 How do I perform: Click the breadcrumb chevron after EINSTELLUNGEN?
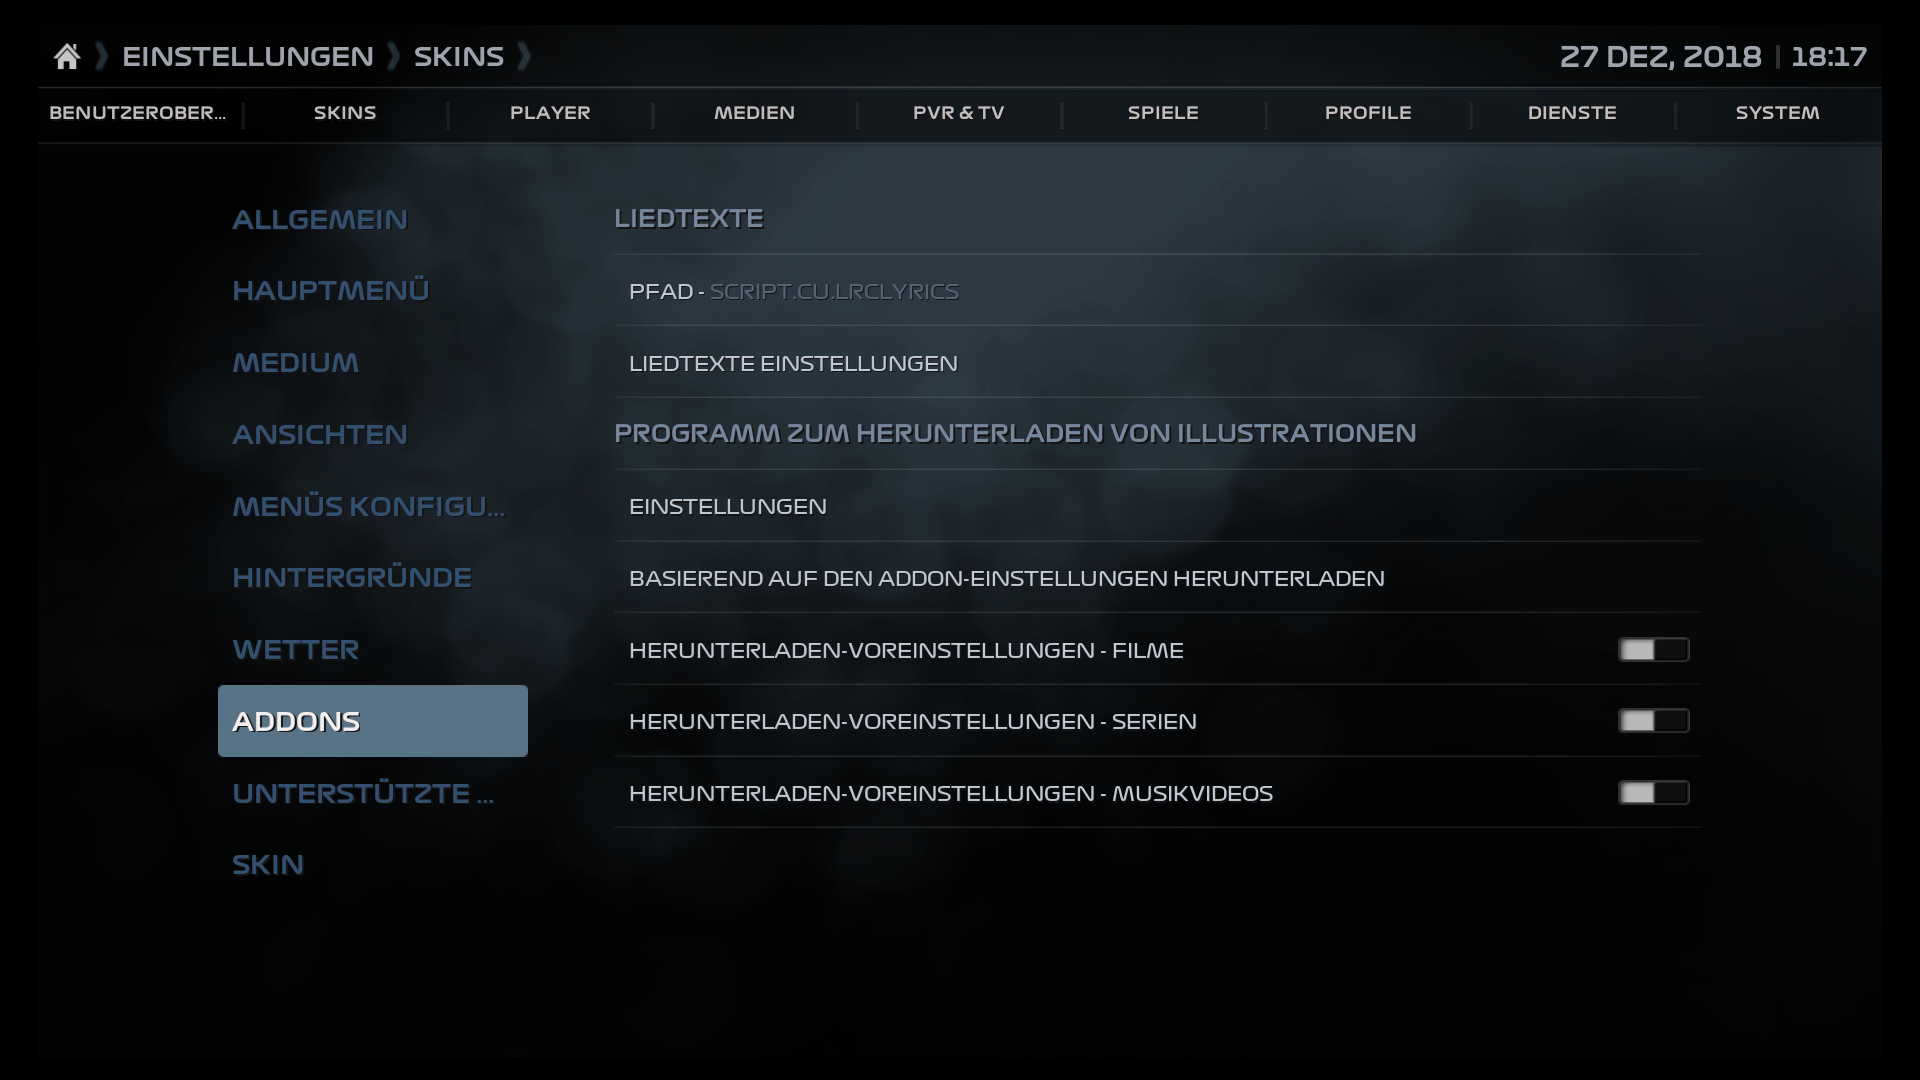pyautogui.click(x=394, y=56)
